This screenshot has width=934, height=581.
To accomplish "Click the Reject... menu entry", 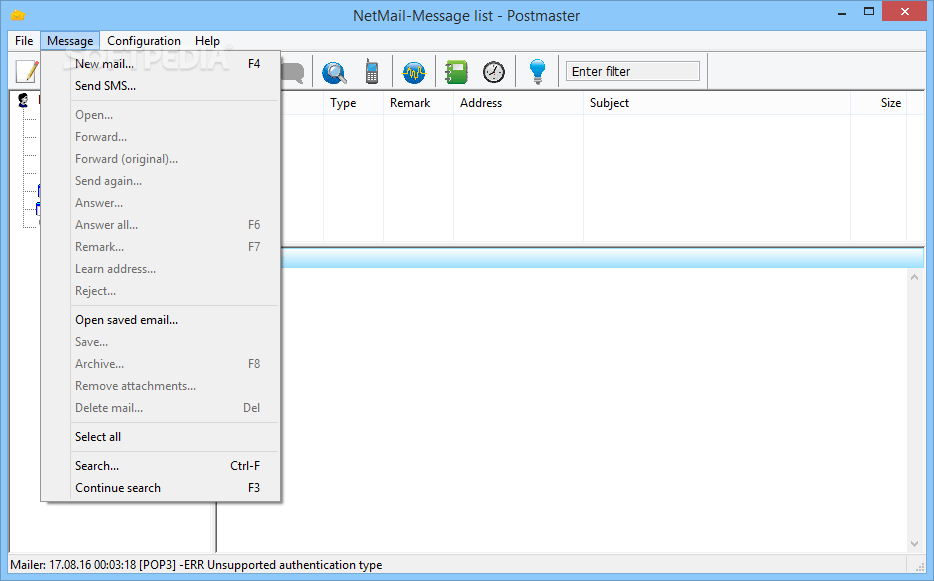I will point(161,291).
